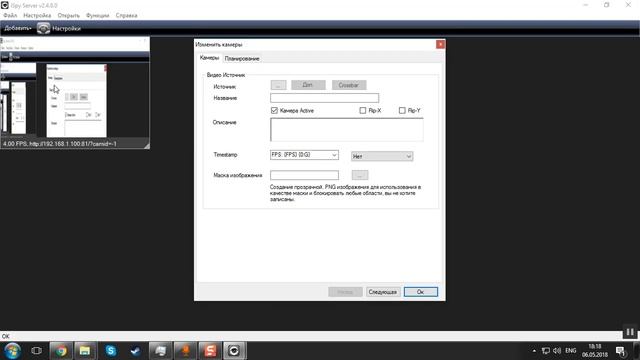Close the Изменить камеры dialog
The image size is (640, 360).
point(440,44)
